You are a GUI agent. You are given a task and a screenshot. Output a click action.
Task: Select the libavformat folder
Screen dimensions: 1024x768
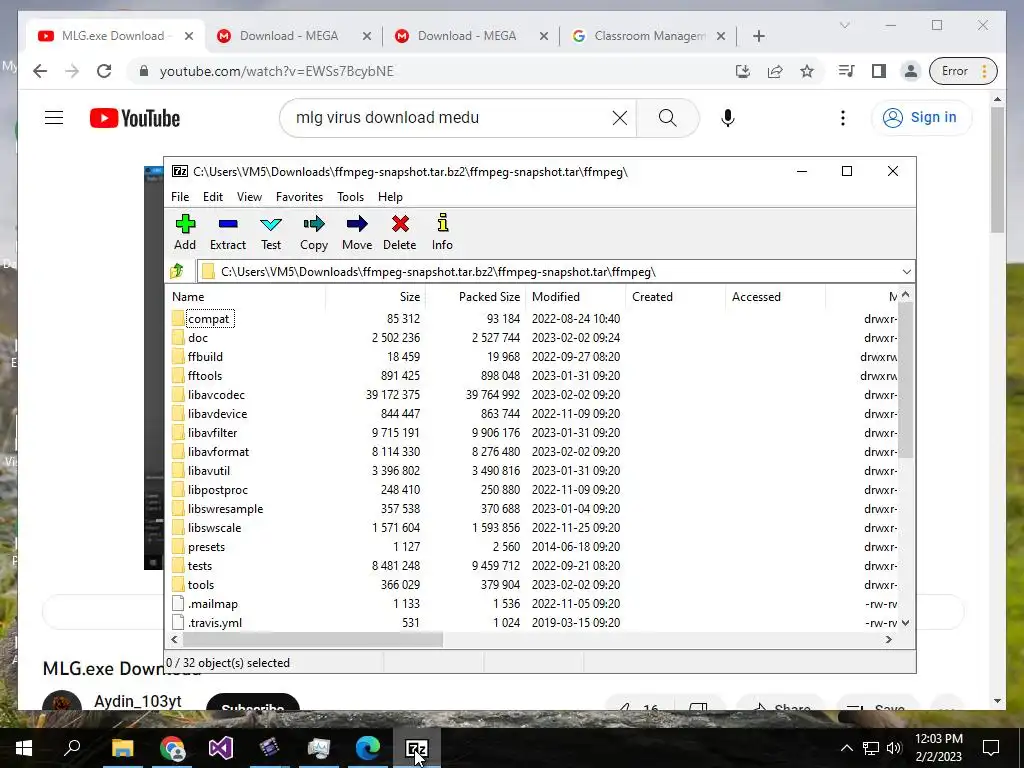pyautogui.click(x=218, y=451)
